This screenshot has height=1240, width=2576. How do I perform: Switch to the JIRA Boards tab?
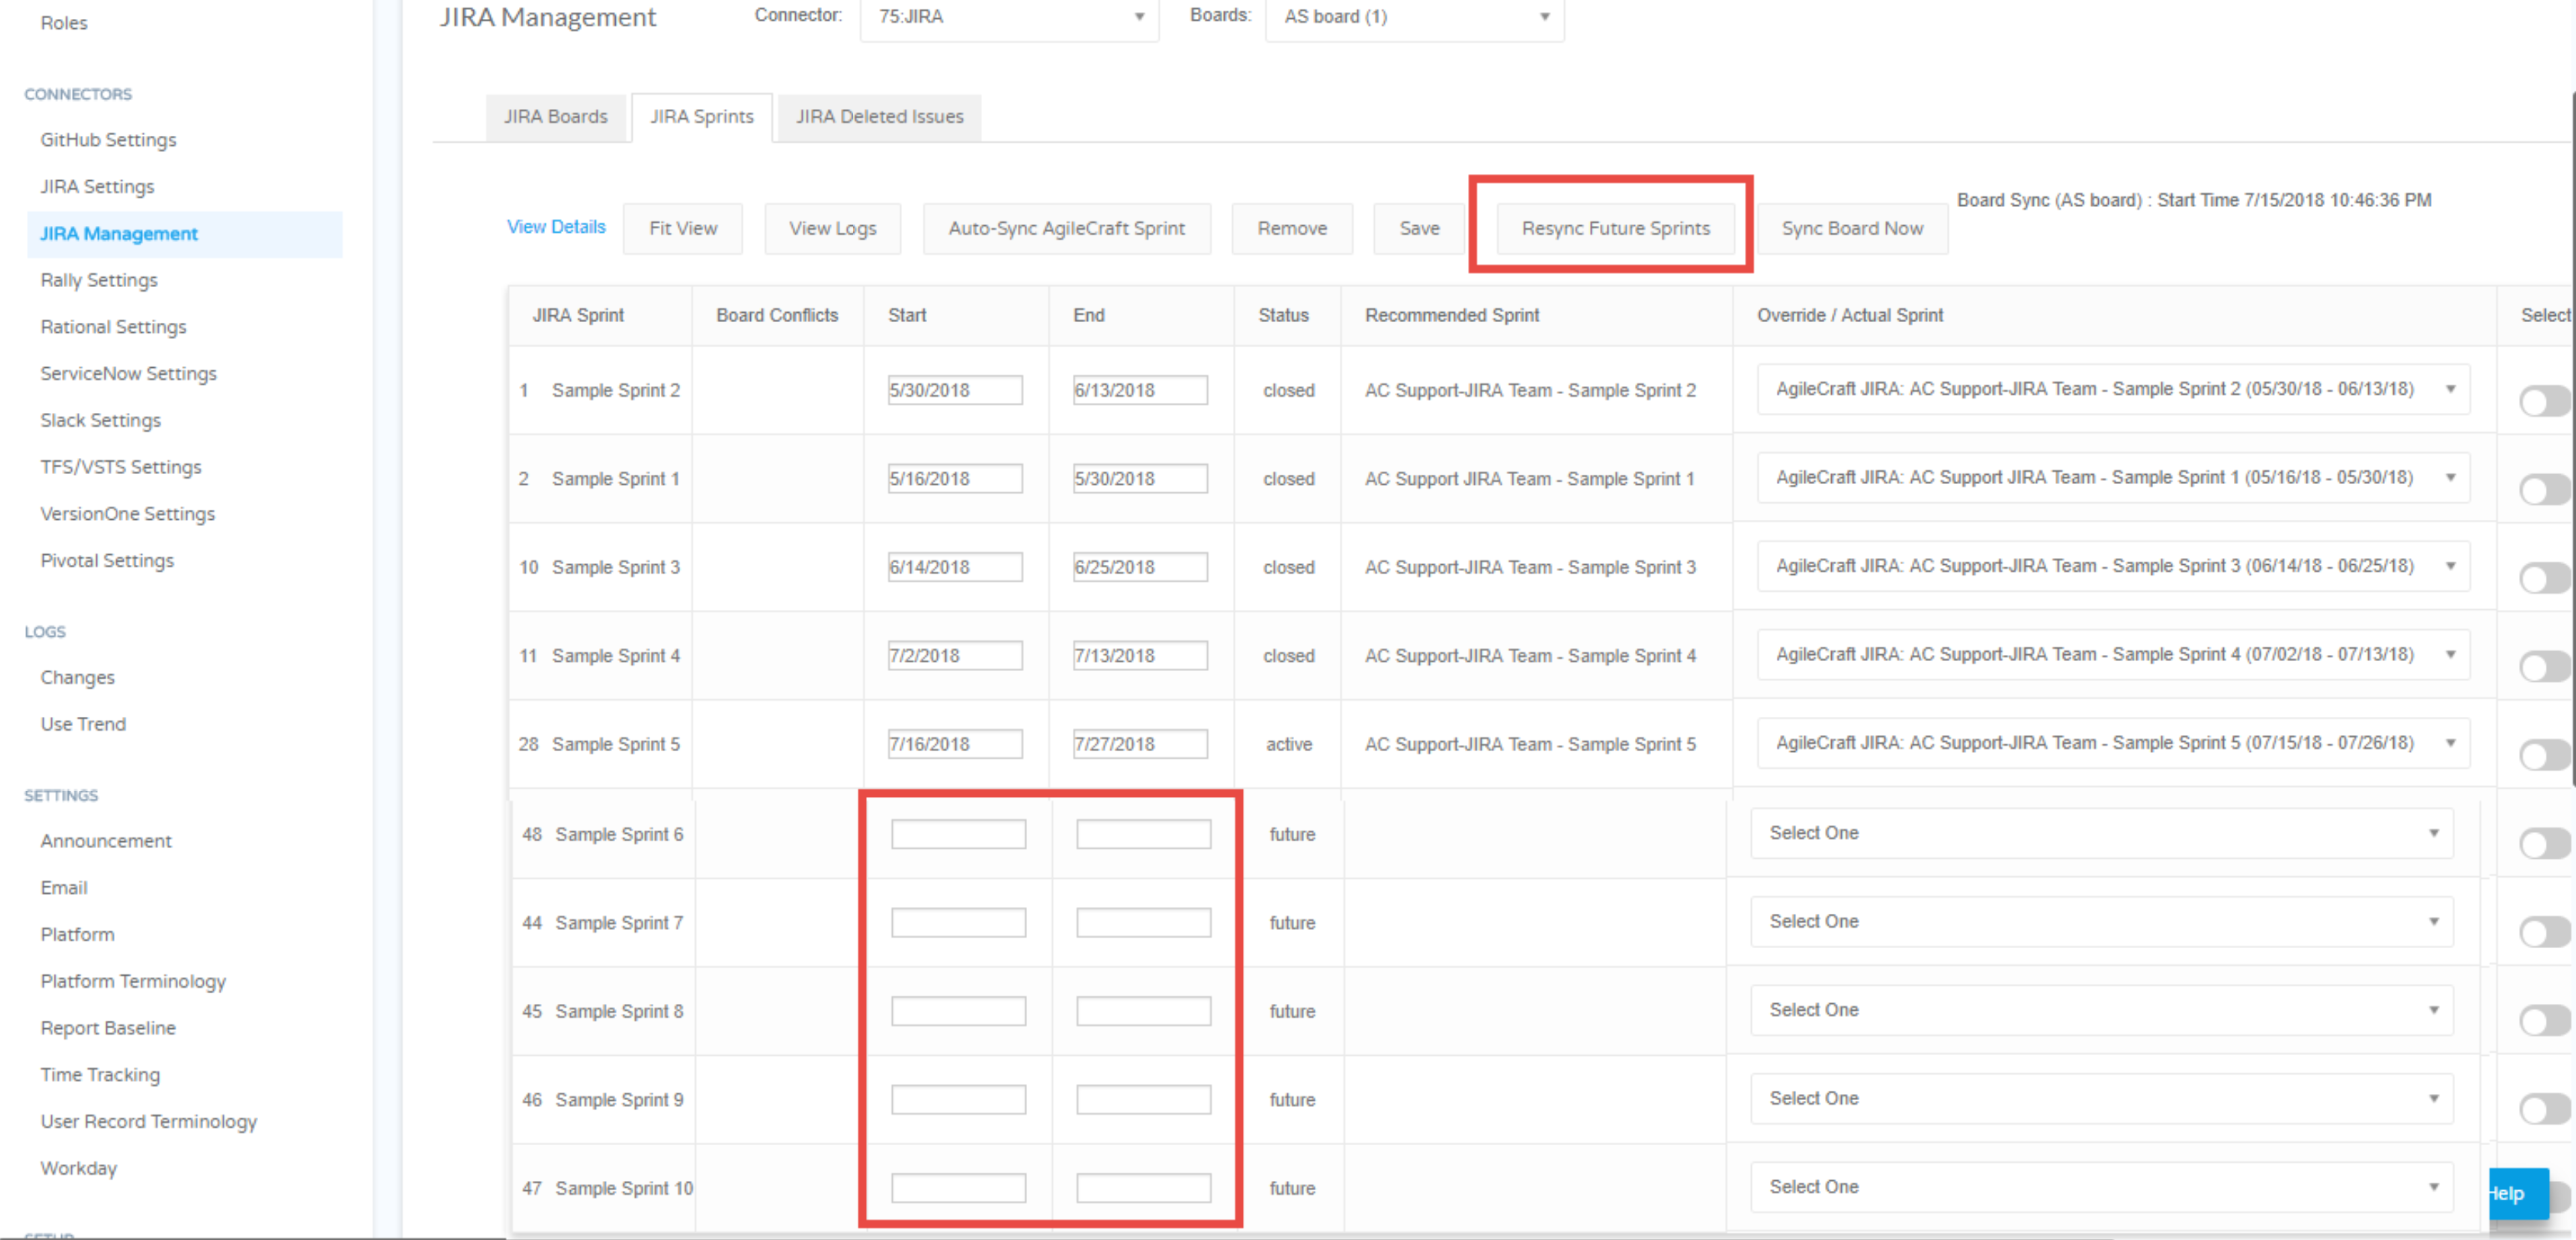pos(555,117)
